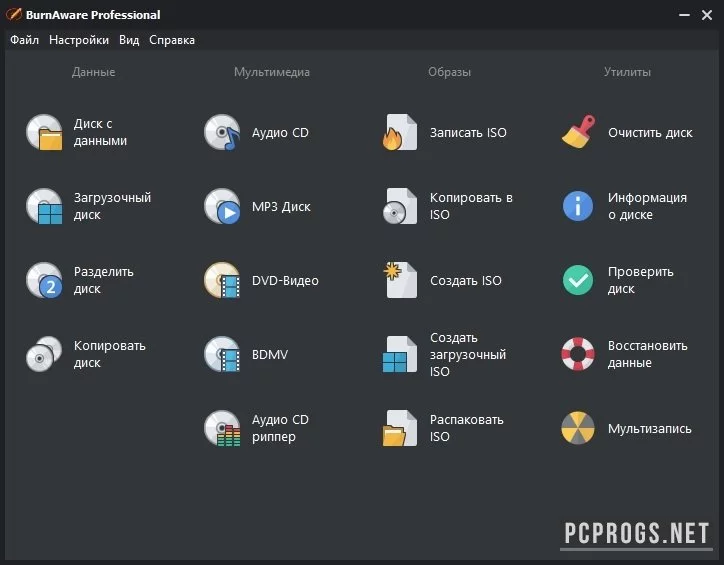Image resolution: width=724 pixels, height=565 pixels.
Task: Click the Проверить диск green checkmark icon
Action: pos(578,280)
